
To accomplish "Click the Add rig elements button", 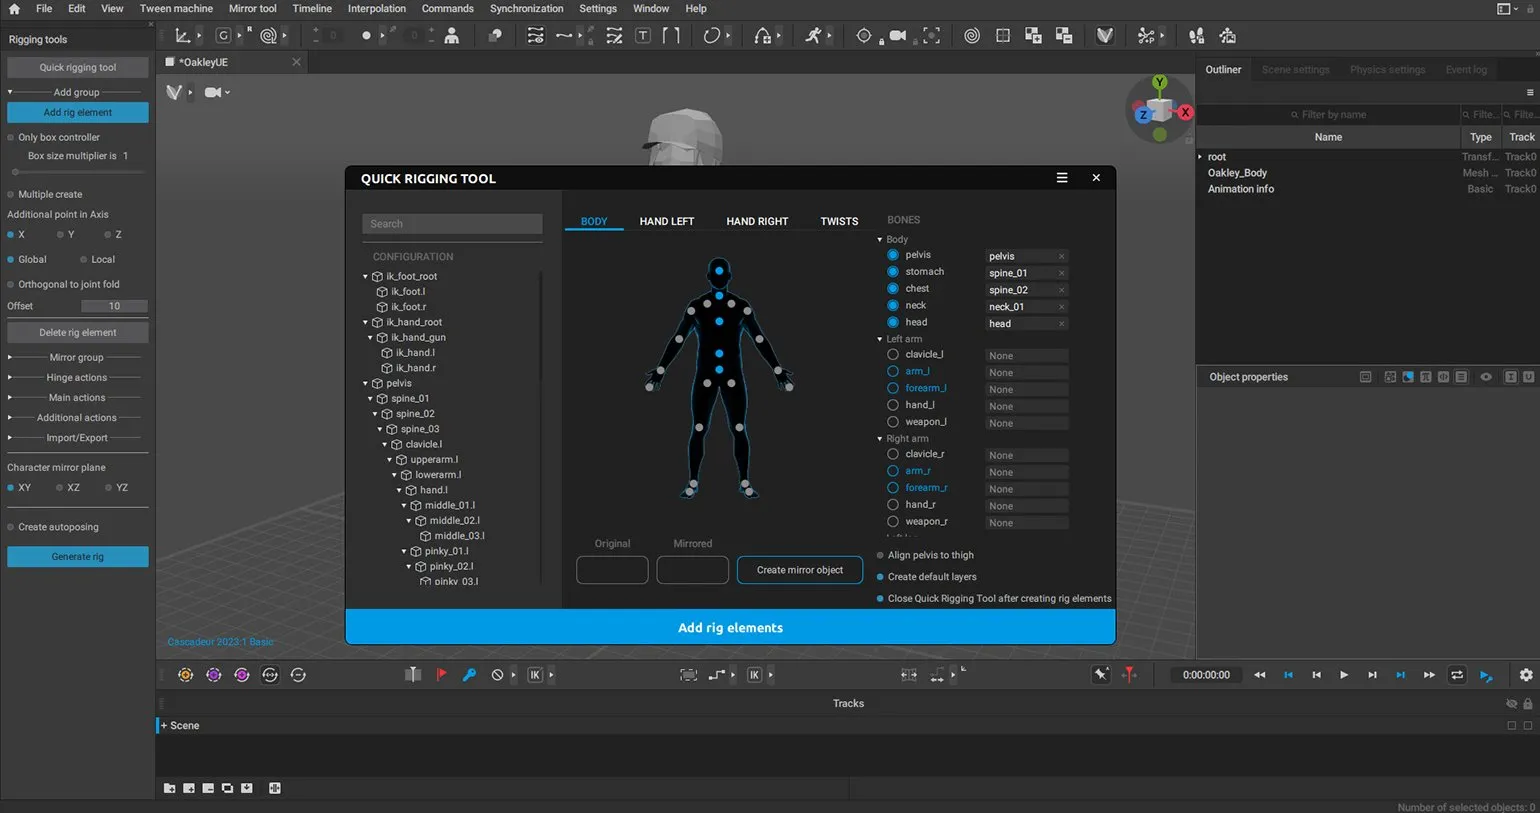I will tap(730, 628).
